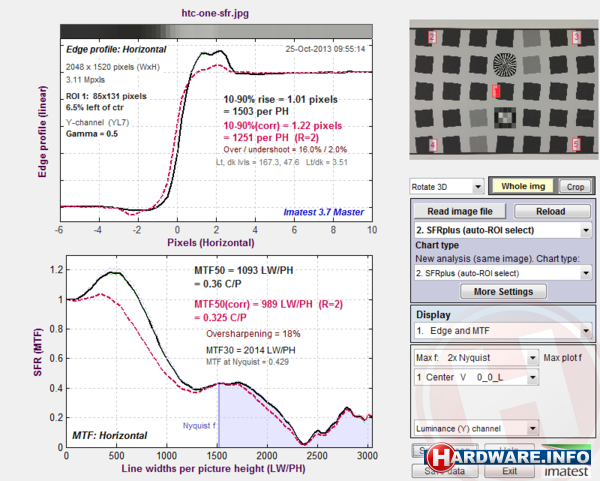Image resolution: width=600 pixels, height=481 pixels.
Task: Click ROI marker 3 in chart thumbnail
Action: (x=576, y=37)
